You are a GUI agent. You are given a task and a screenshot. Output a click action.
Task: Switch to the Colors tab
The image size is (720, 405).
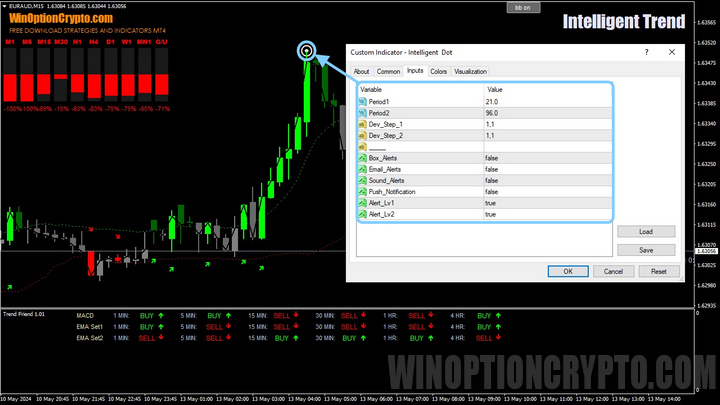tap(438, 72)
